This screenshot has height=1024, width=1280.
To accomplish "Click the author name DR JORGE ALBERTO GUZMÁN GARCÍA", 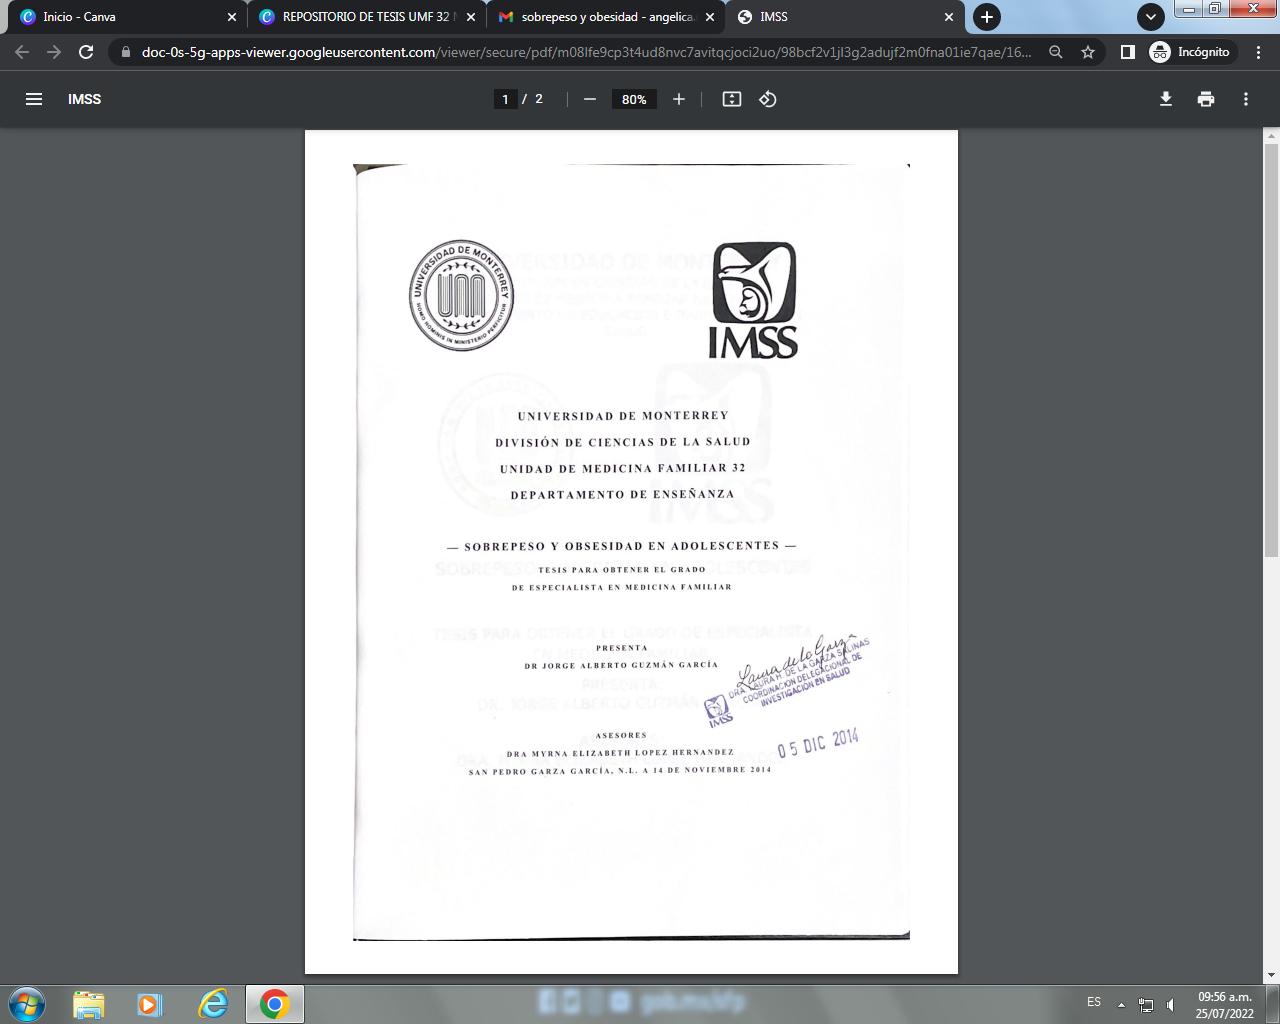I will pyautogui.click(x=621, y=665).
